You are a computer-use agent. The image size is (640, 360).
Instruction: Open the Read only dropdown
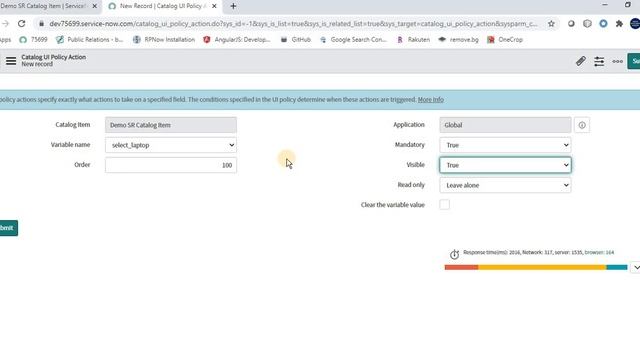point(505,185)
